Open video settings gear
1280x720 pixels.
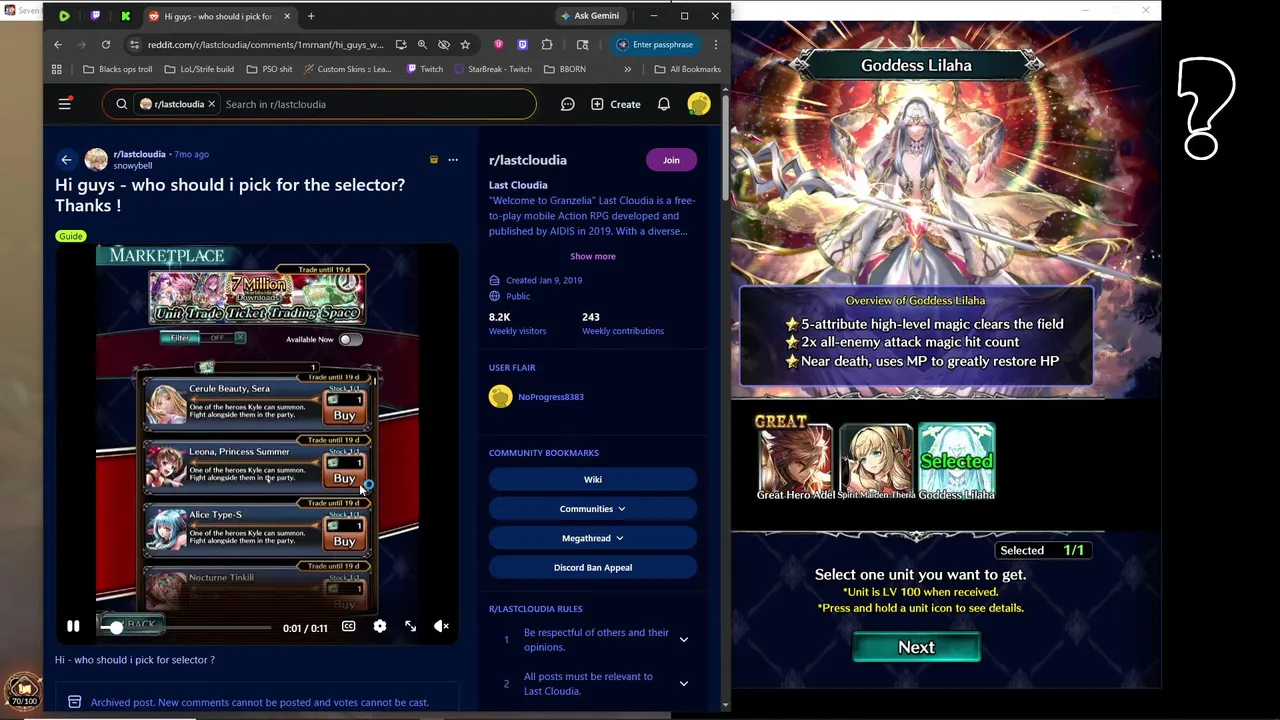pos(379,627)
